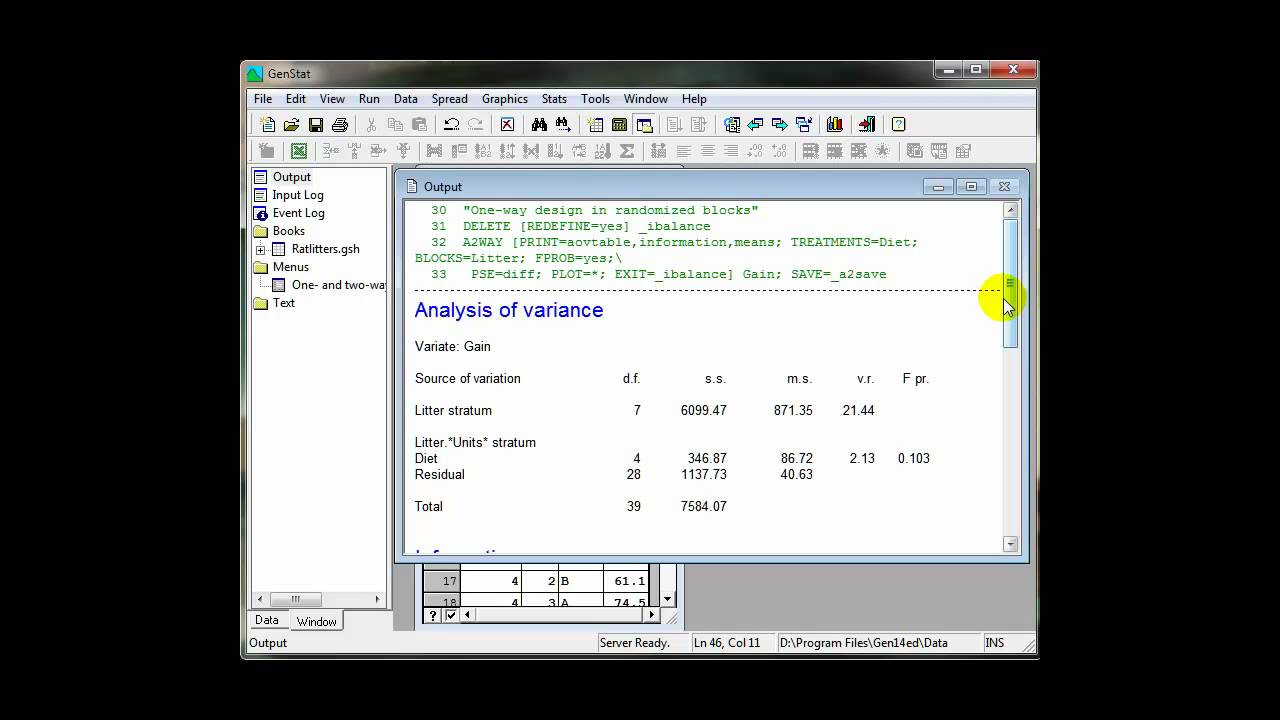The width and height of the screenshot is (1280, 720).
Task: Click tree panel horizontal scroll right arrow
Action: 377,599
